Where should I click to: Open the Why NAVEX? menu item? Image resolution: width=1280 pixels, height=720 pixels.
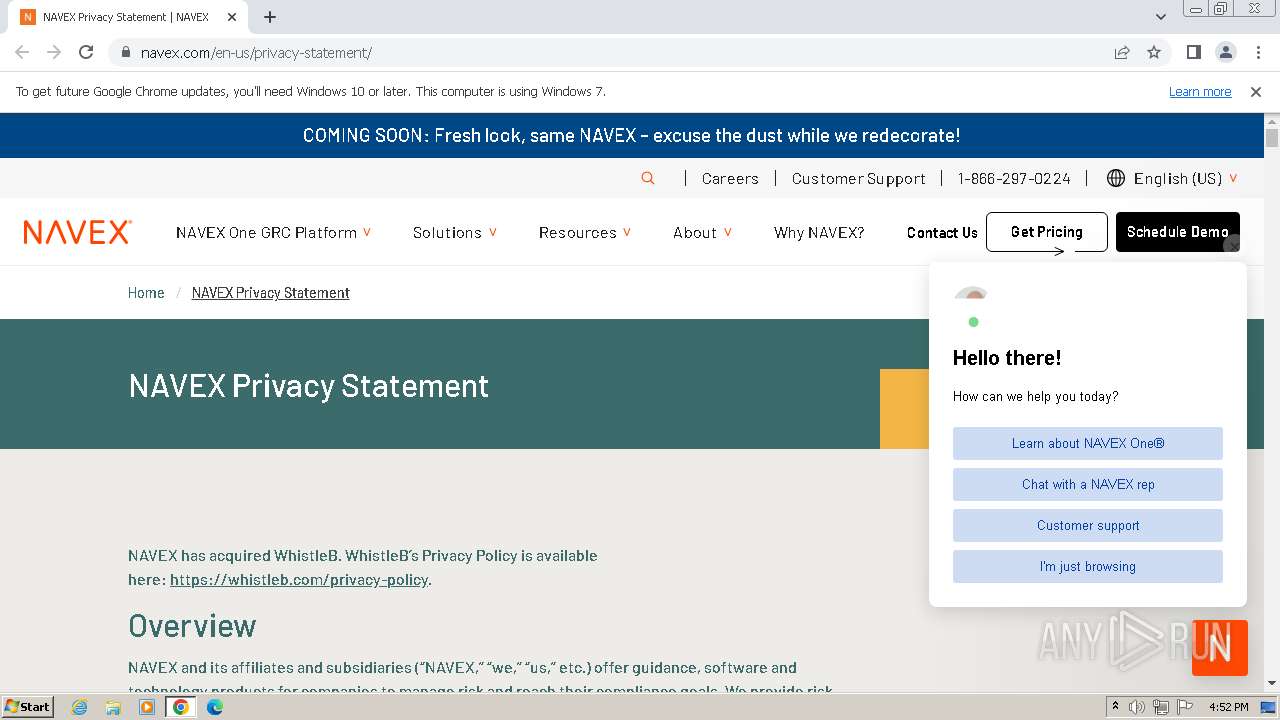click(819, 232)
